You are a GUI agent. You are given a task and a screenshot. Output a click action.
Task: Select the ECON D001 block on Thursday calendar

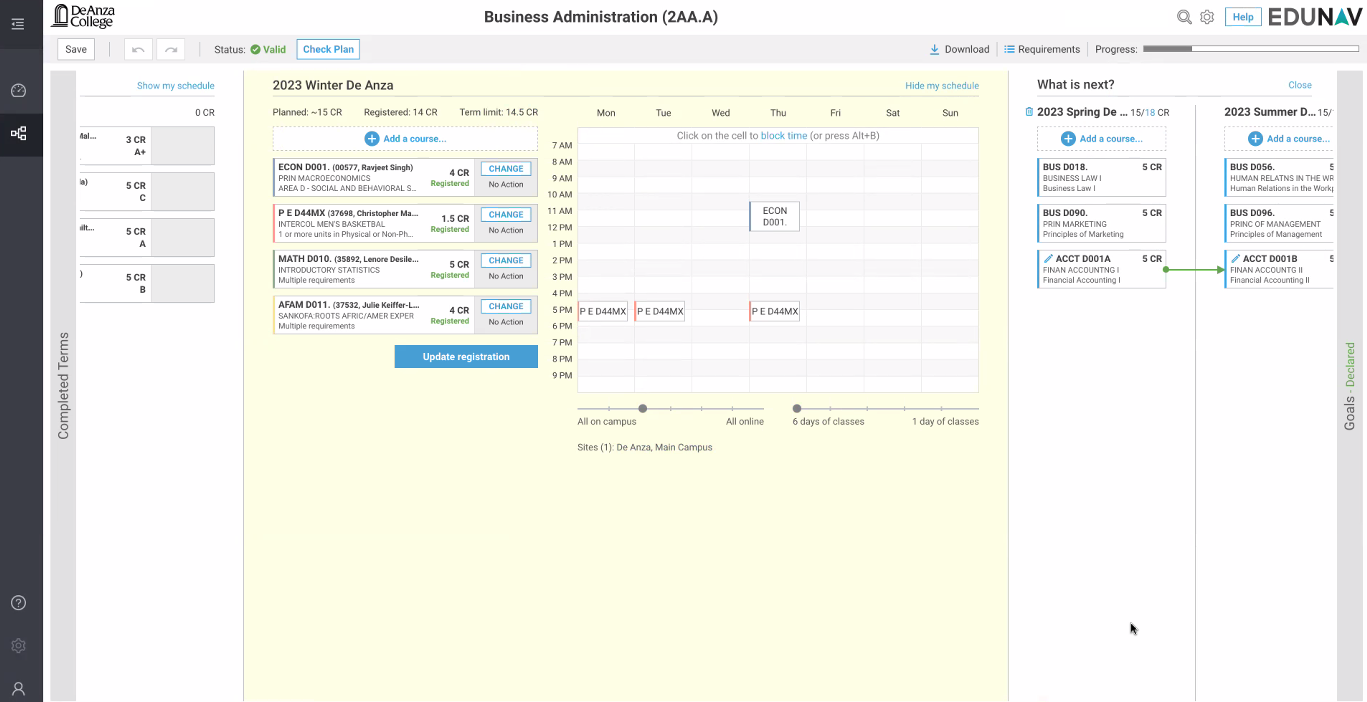[x=775, y=216]
